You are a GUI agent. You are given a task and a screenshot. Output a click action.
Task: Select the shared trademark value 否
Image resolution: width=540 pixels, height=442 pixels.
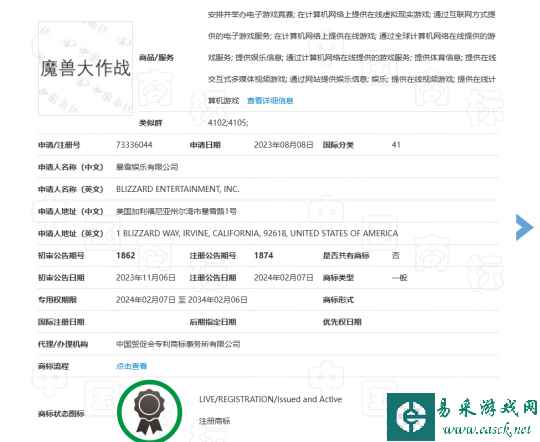(x=396, y=255)
